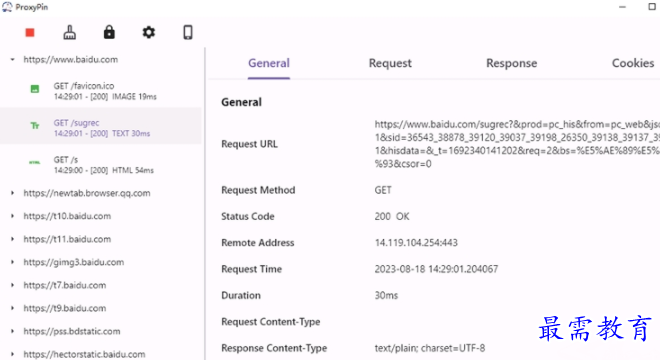Click the green image icon beside favicon.ico
The width and height of the screenshot is (660, 360).
[35, 89]
